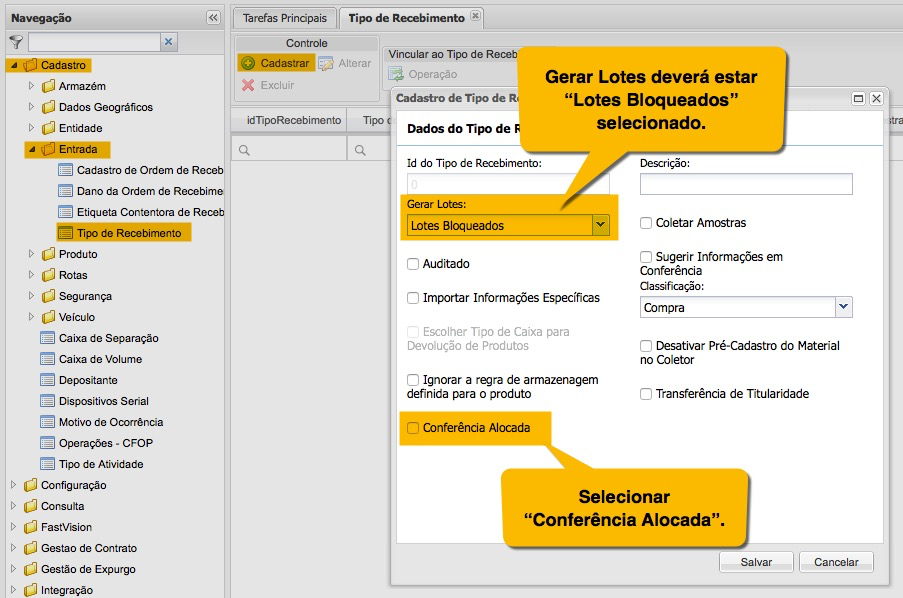
Task: Expand the Consulta folder arrow
Action: pos(14,506)
